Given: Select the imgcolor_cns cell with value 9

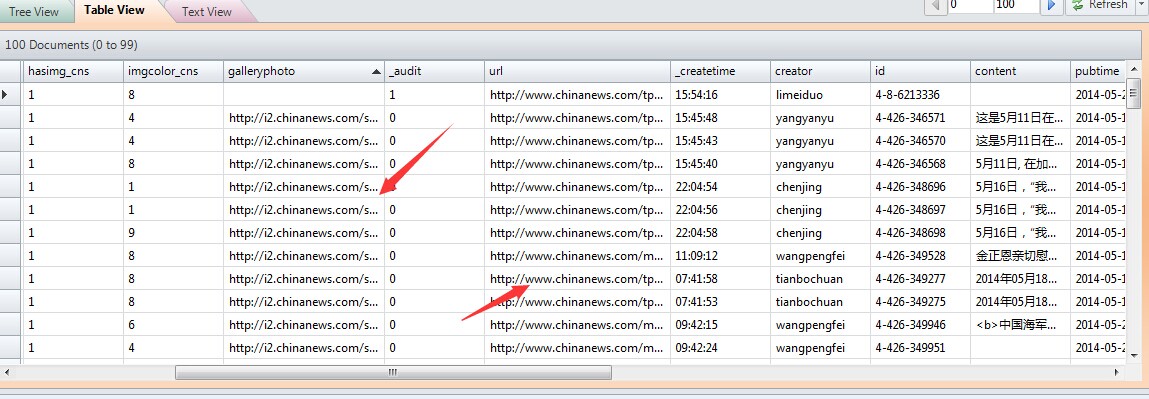Looking at the screenshot, I should point(173,233).
